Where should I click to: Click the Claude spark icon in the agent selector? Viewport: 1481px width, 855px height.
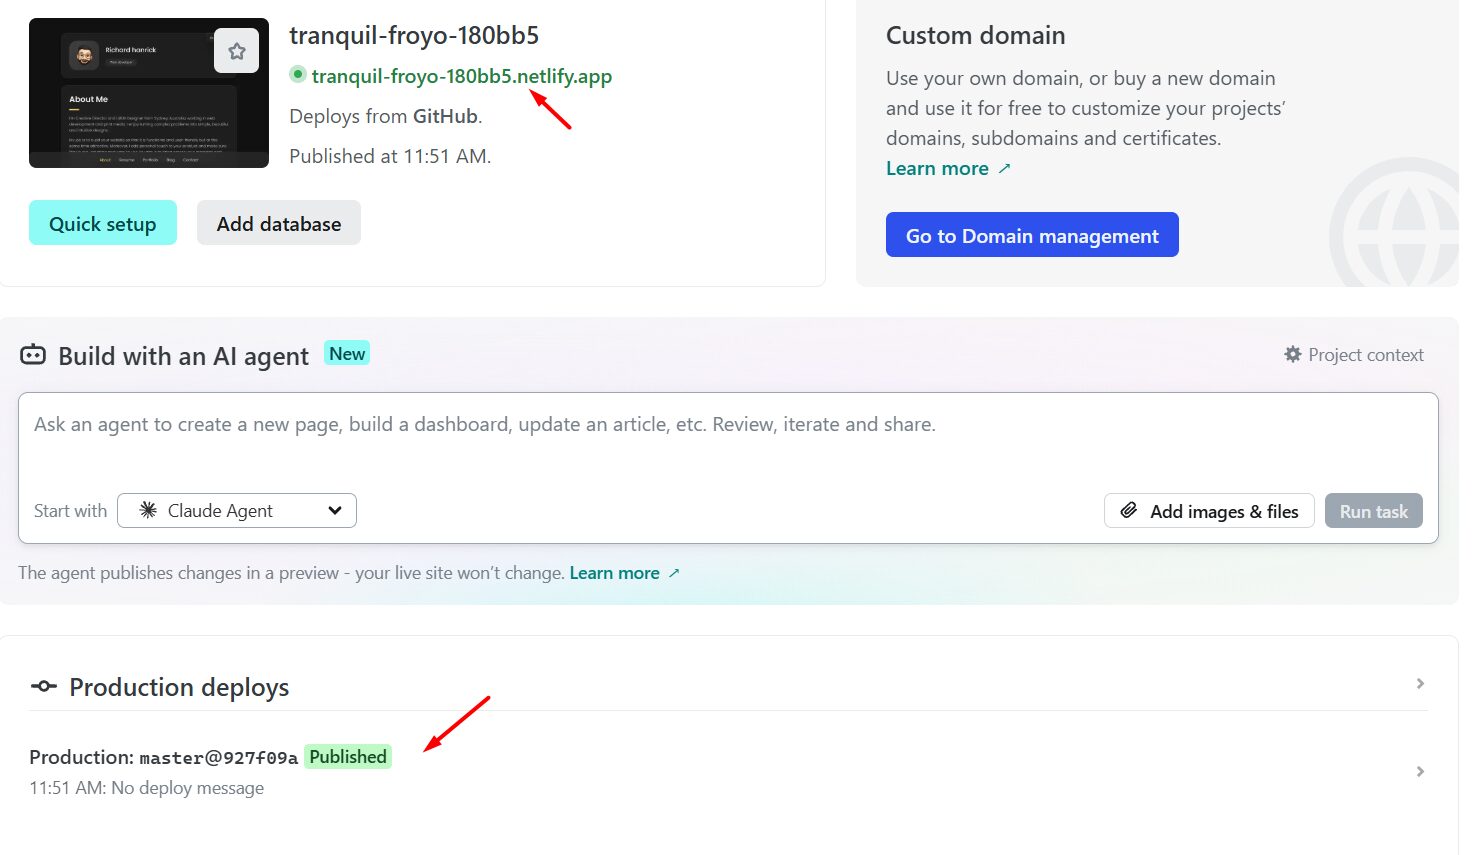(x=147, y=510)
